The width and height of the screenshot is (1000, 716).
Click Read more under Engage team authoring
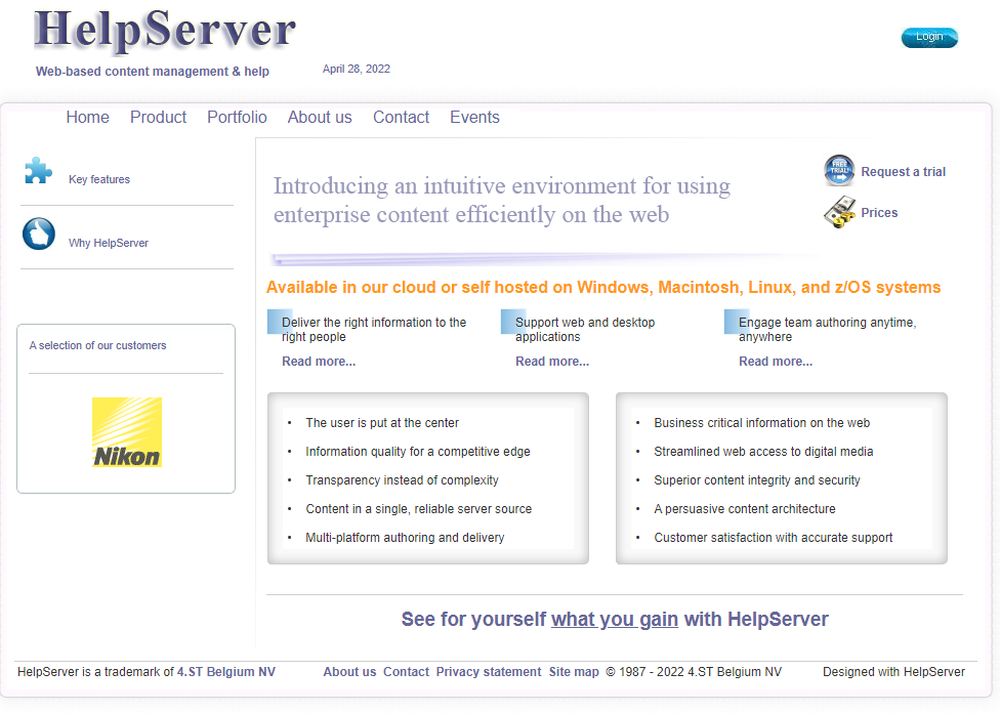point(775,361)
